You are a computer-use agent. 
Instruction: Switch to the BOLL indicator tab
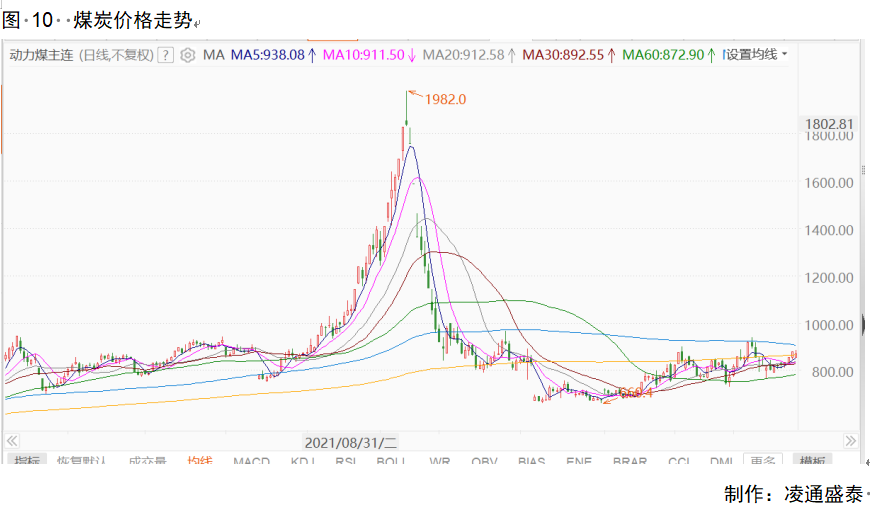click(391, 460)
